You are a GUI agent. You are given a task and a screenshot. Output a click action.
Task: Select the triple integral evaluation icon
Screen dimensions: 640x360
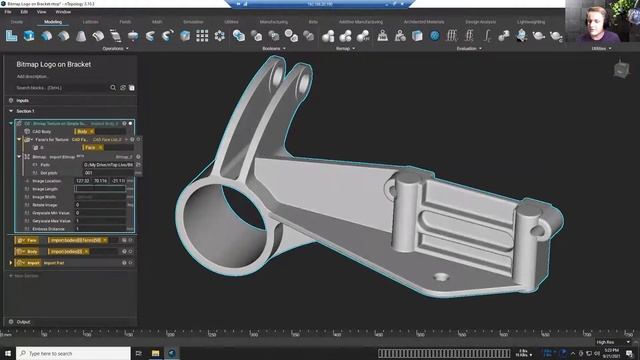(452, 36)
